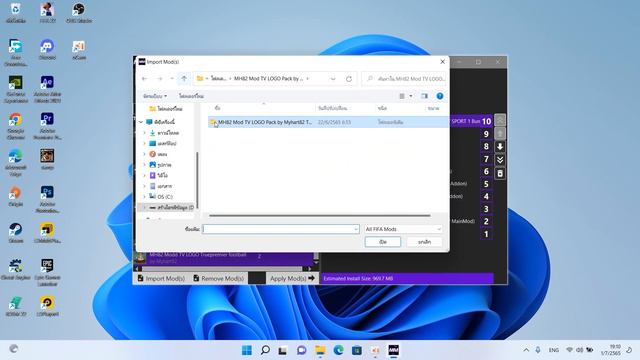The width and height of the screenshot is (640, 360).
Task: Select the D: drive in navigation pane
Action: tap(171, 207)
